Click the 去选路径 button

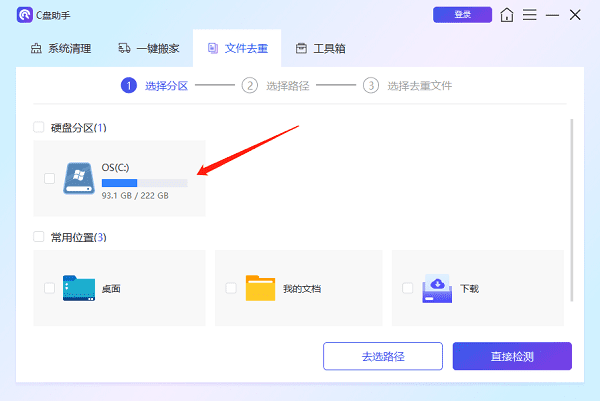[382, 356]
